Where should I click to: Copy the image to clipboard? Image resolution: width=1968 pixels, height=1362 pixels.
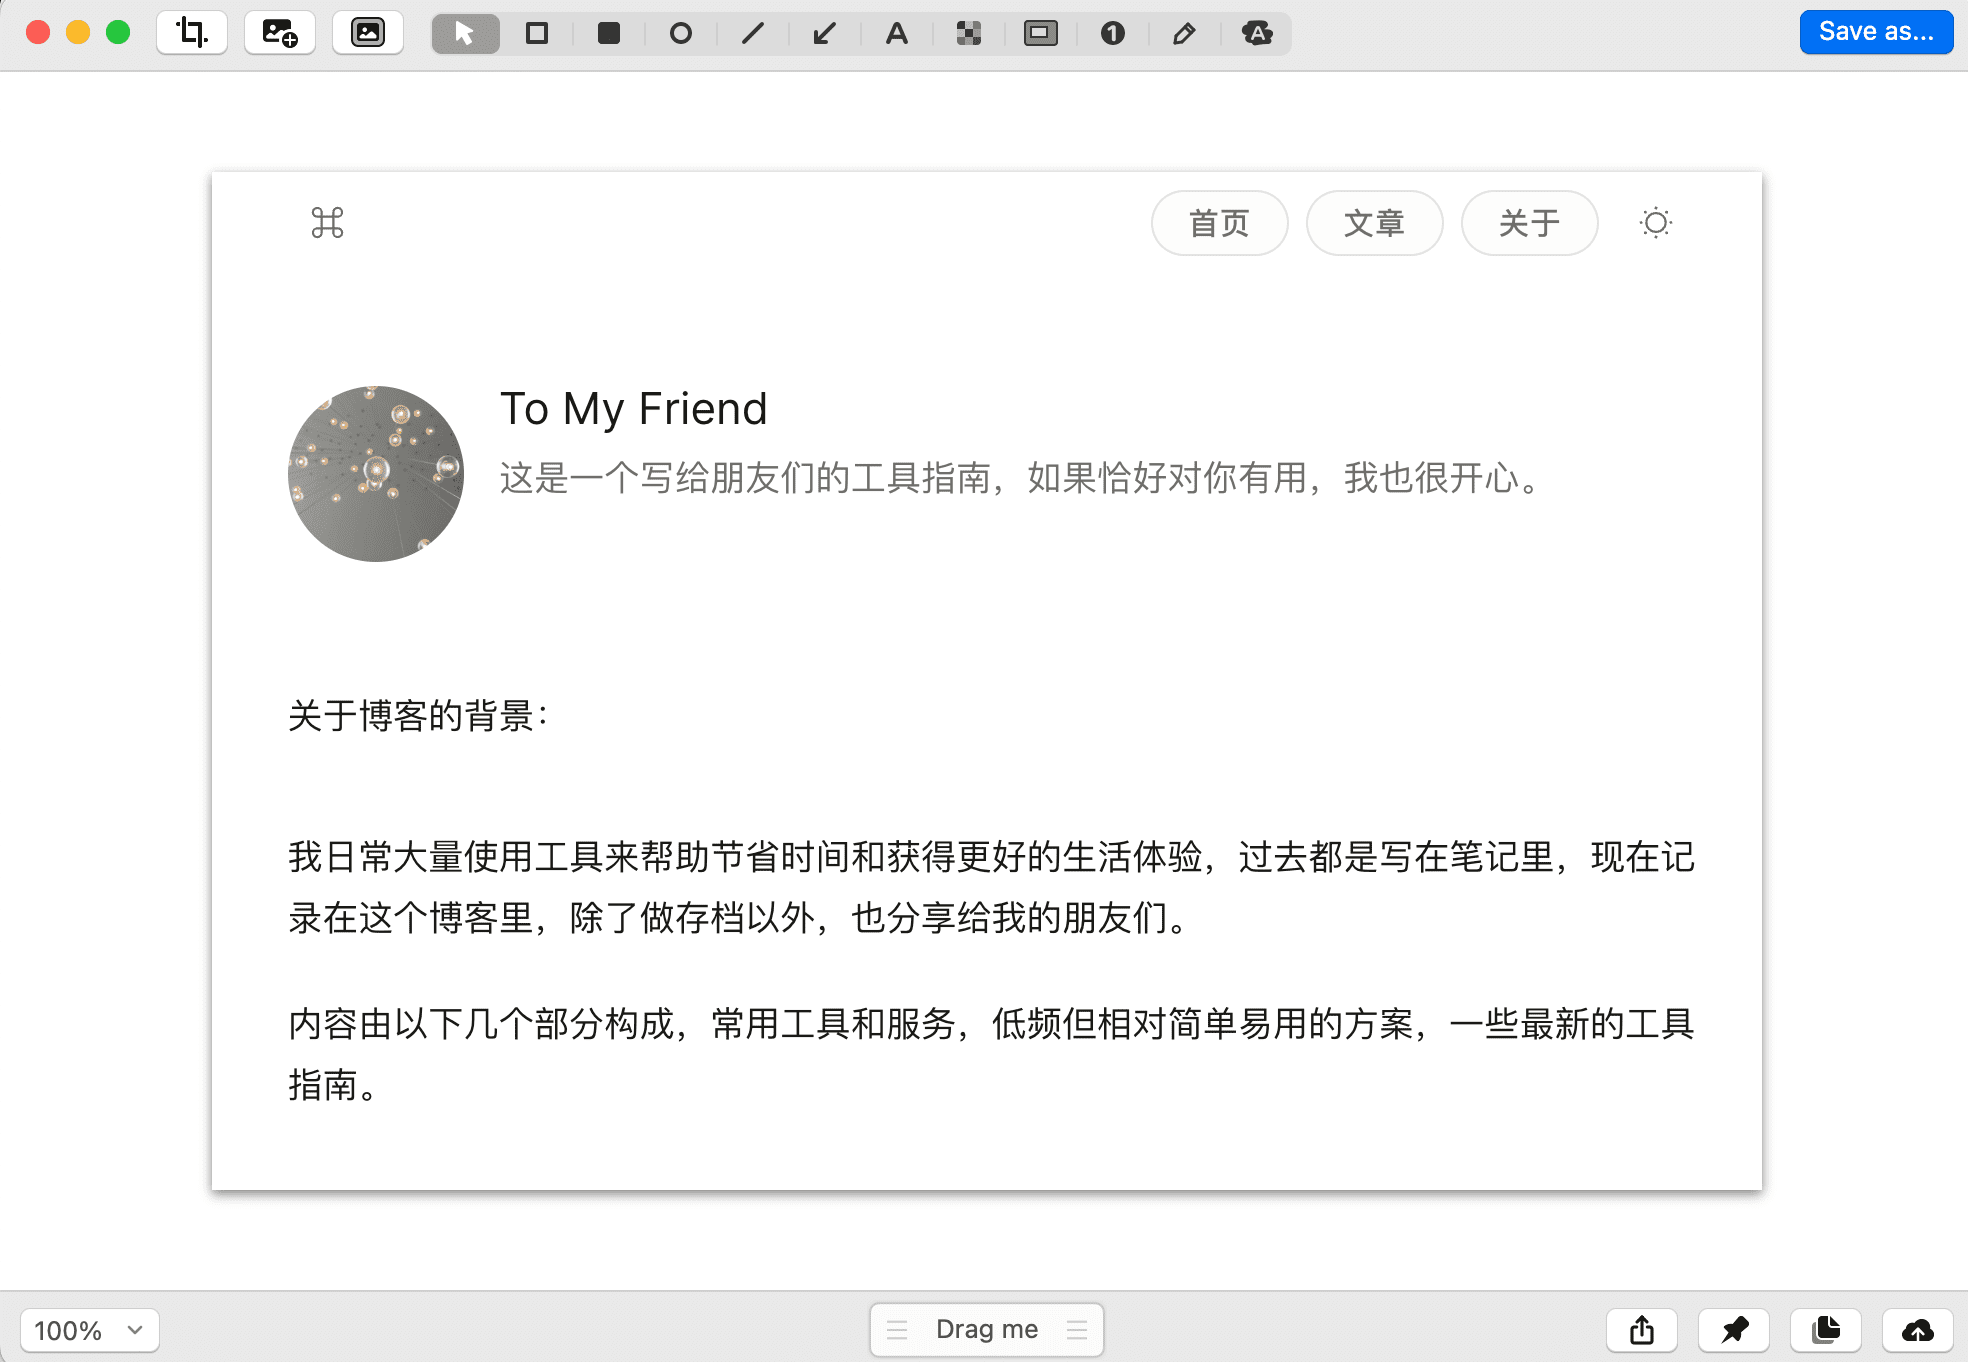click(1826, 1330)
